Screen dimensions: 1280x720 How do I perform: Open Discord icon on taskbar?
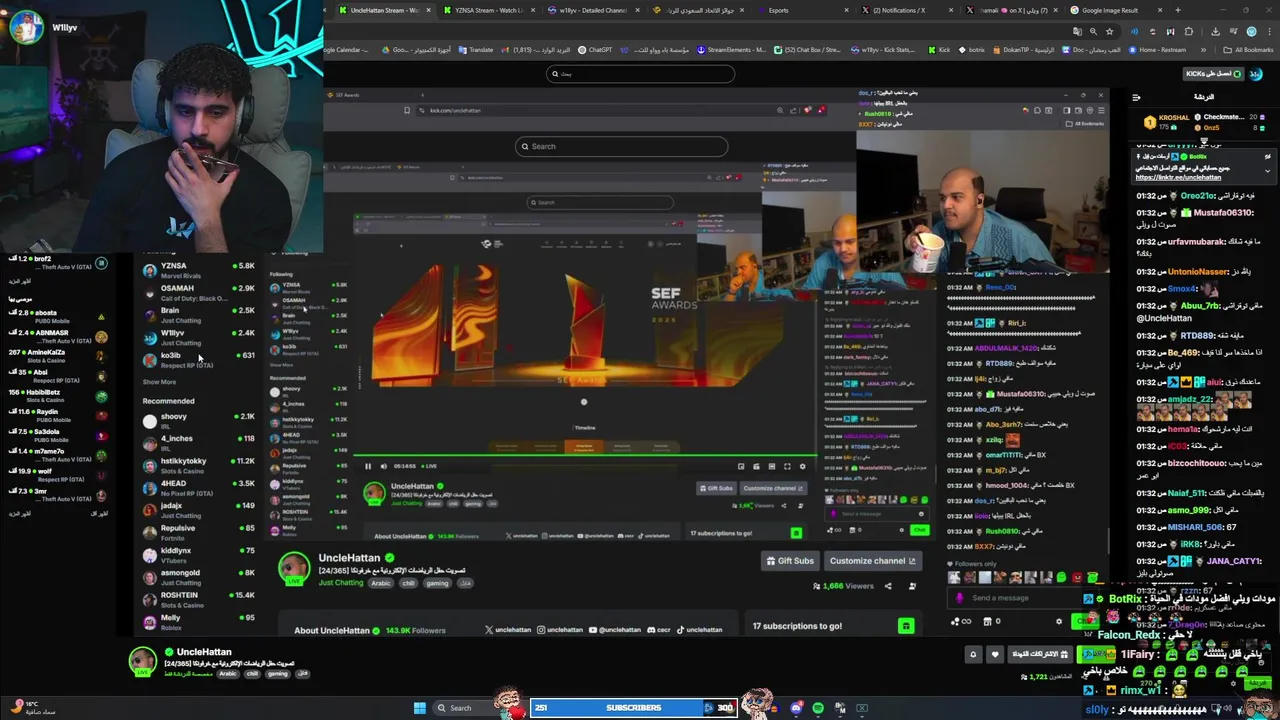click(x=796, y=708)
